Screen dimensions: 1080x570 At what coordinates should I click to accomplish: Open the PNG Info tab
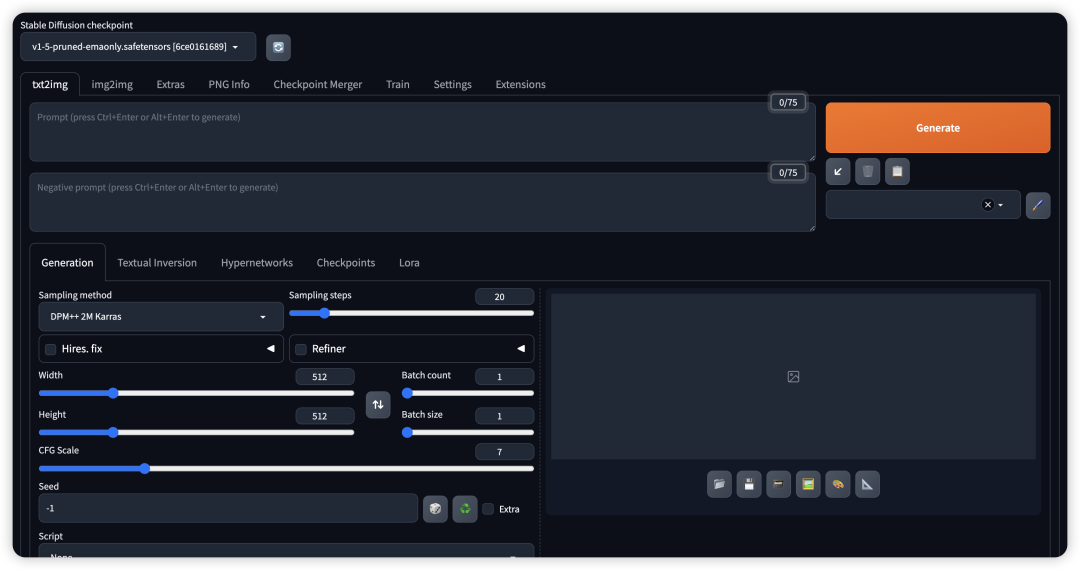tap(229, 84)
